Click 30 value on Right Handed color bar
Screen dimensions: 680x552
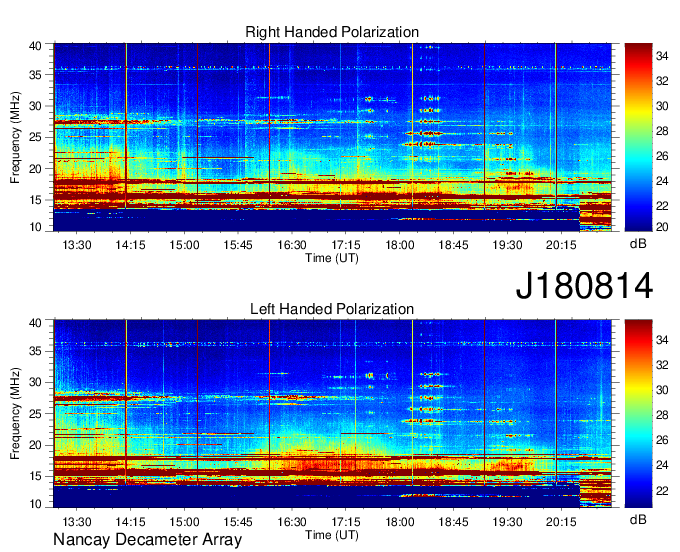662,106
